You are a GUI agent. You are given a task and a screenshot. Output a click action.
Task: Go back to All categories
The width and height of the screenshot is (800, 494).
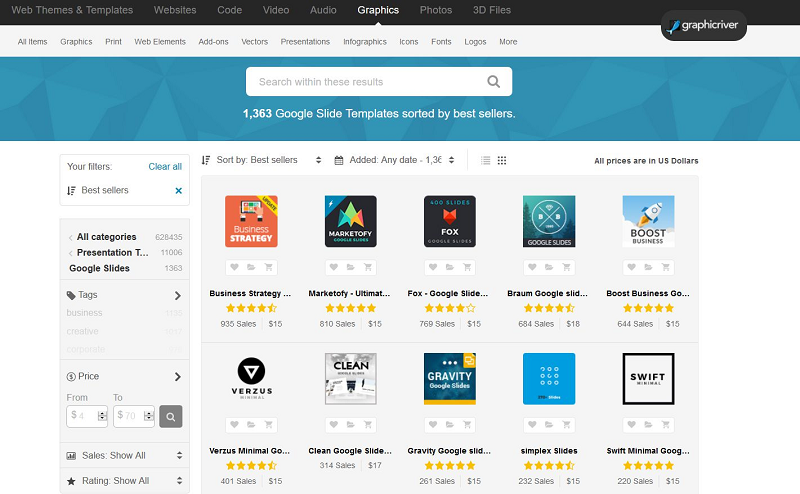pos(106,237)
